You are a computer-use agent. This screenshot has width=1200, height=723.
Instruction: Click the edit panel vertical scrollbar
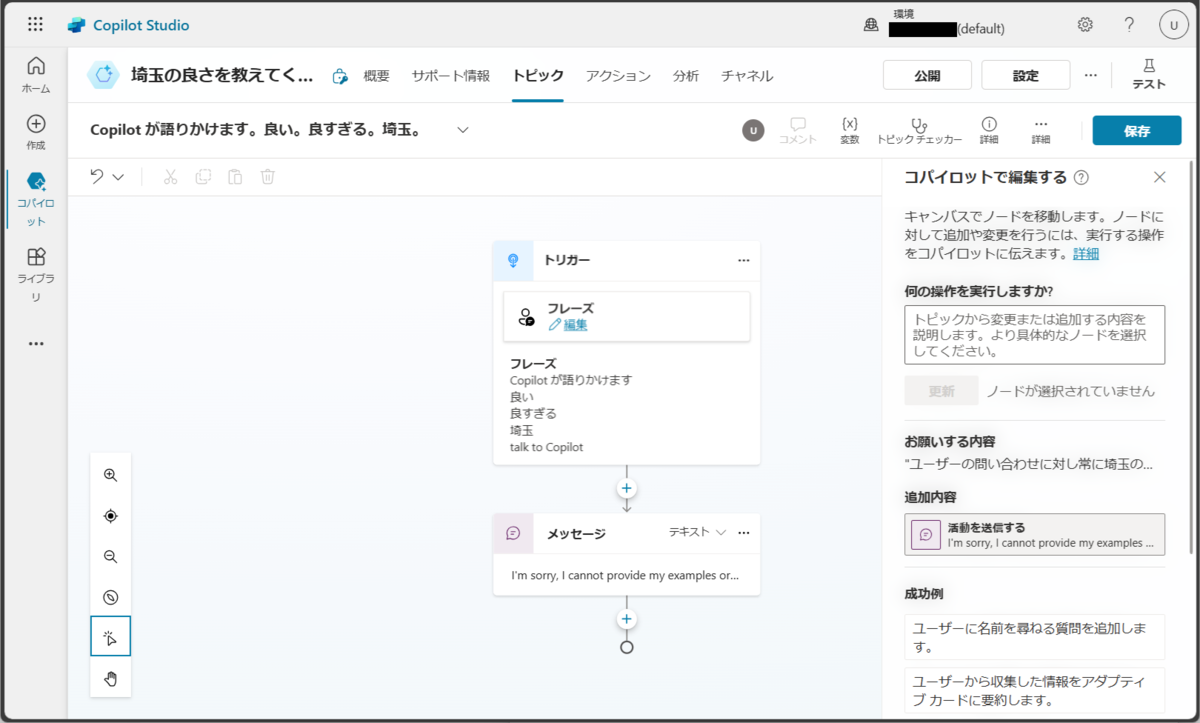1189,355
